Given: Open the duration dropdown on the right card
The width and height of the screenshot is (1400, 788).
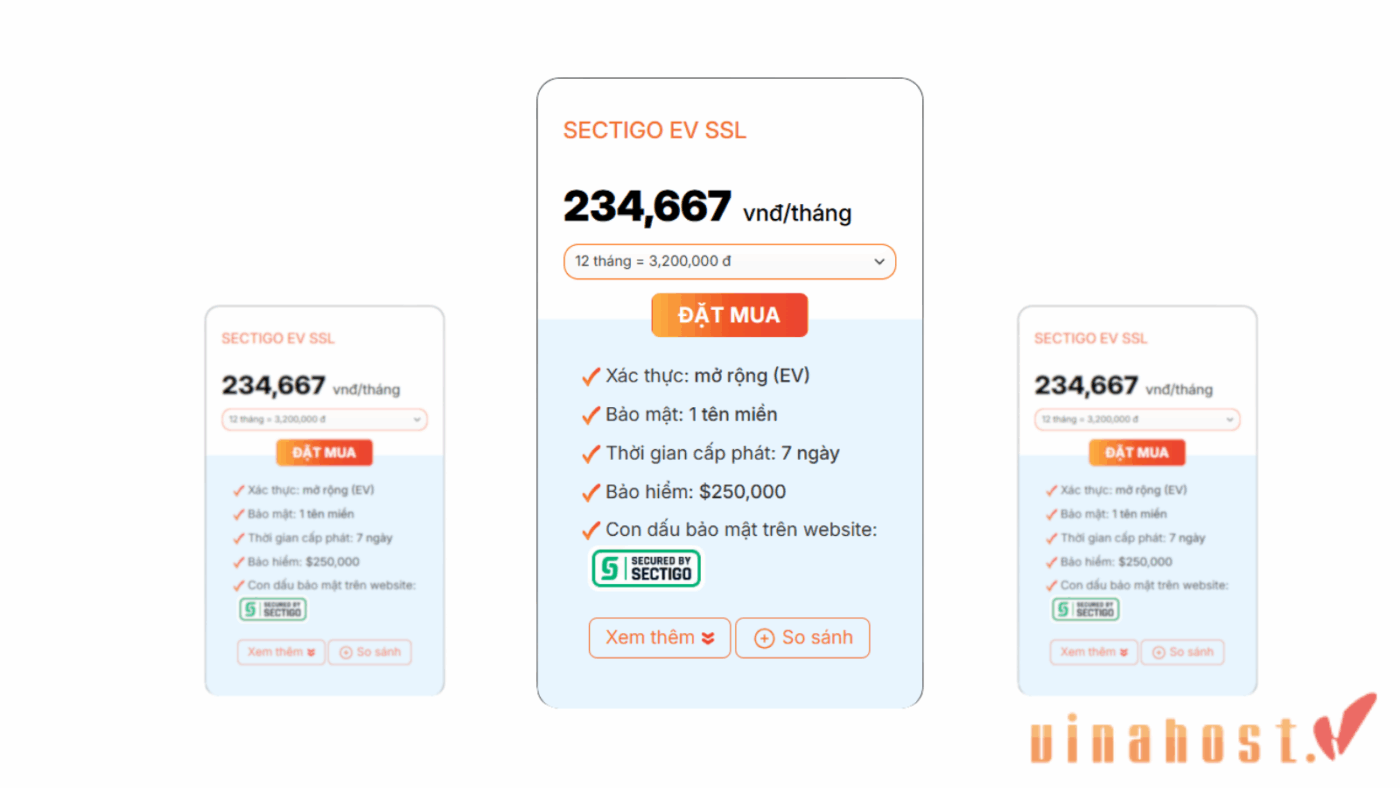Looking at the screenshot, I should click(x=1137, y=419).
